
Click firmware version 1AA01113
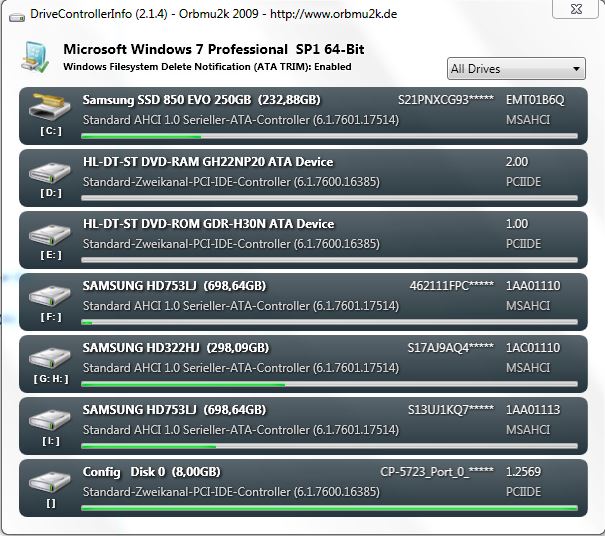pos(533,410)
